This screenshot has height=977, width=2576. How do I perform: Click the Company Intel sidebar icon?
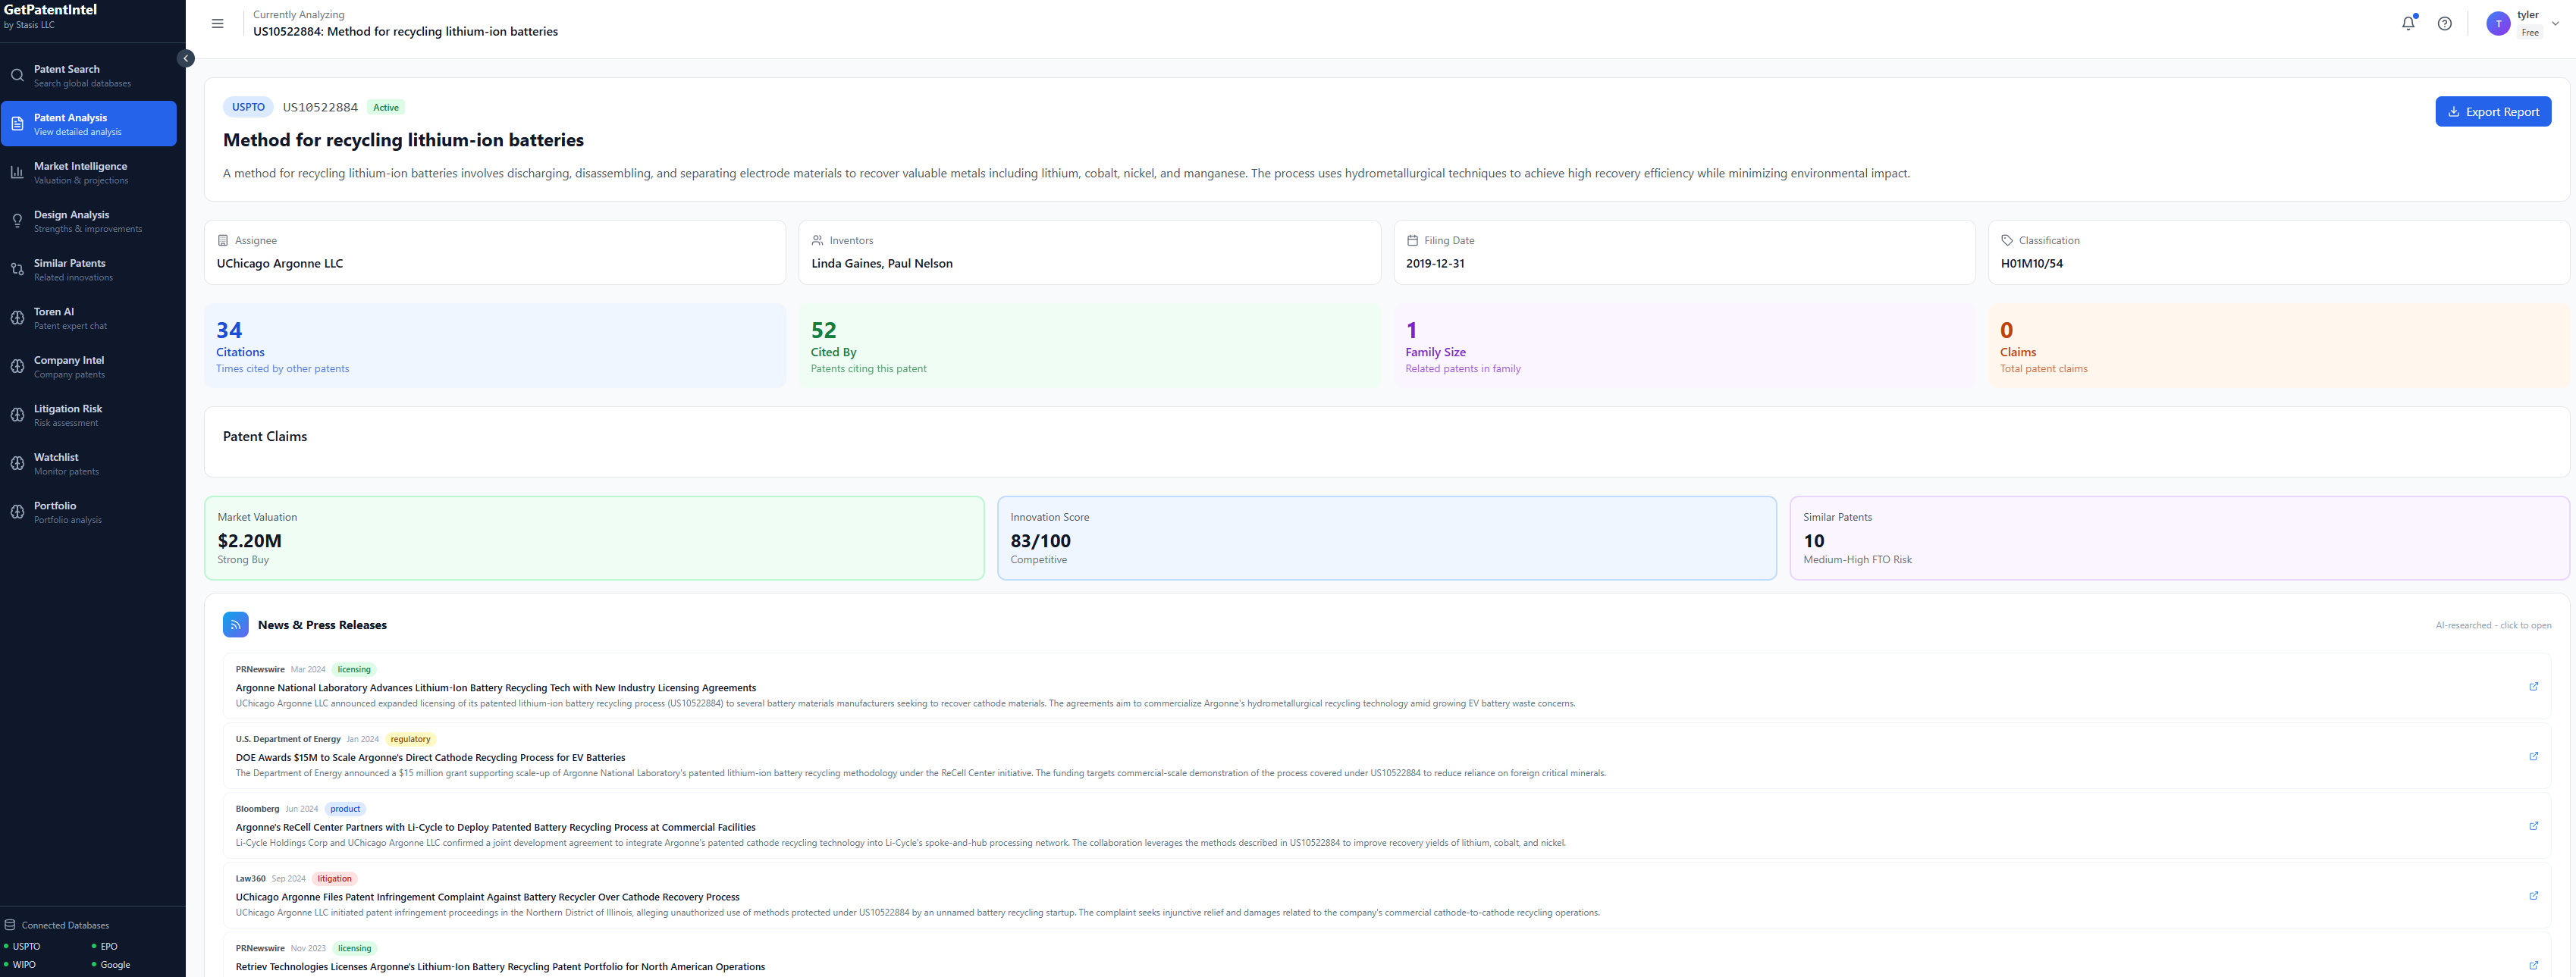tap(17, 367)
